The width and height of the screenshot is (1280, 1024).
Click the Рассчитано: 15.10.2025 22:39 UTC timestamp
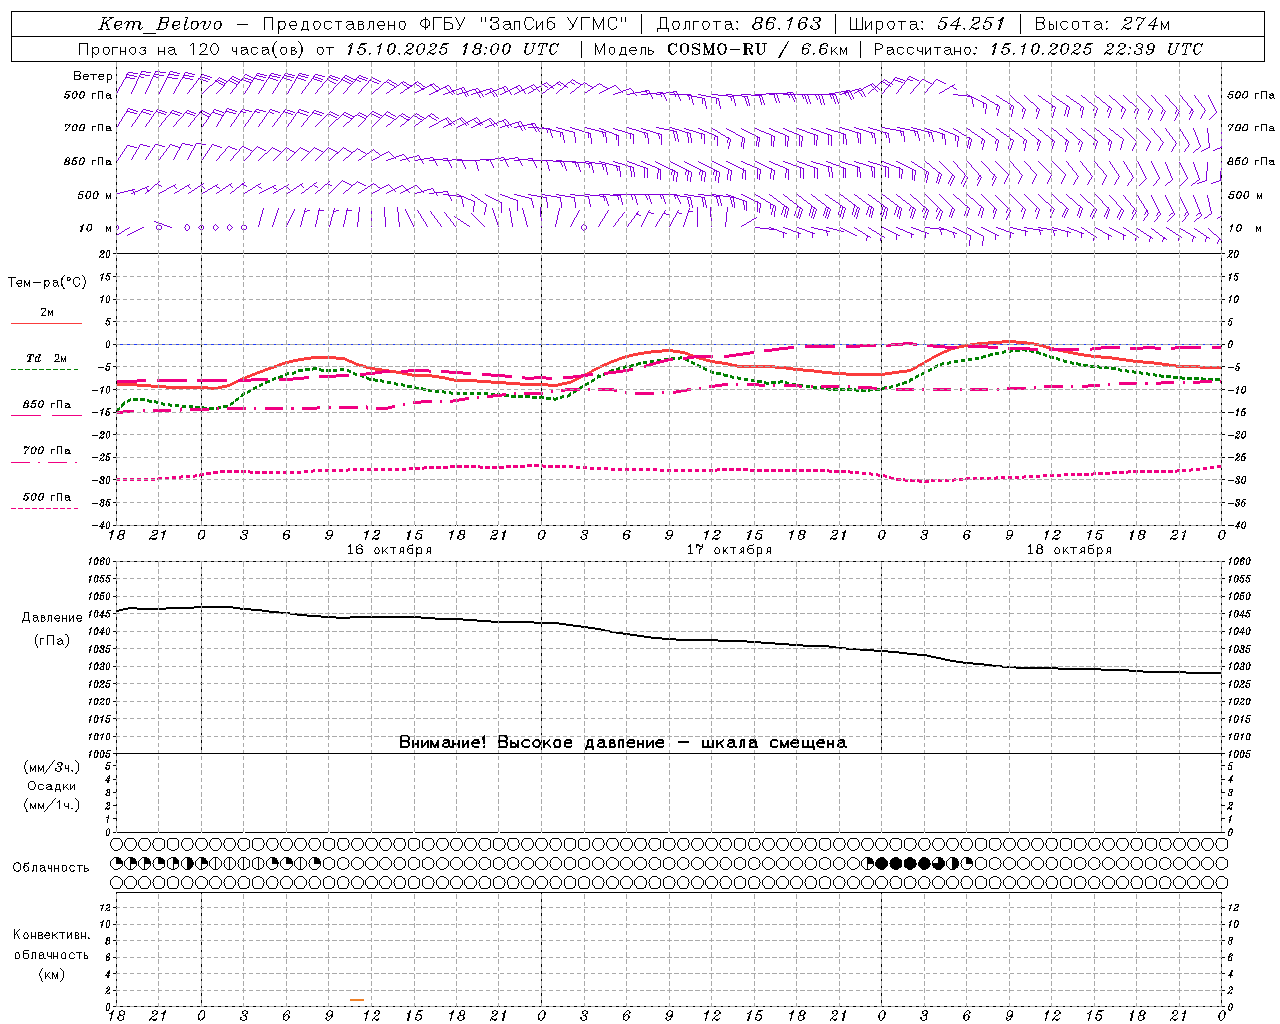1038,49
